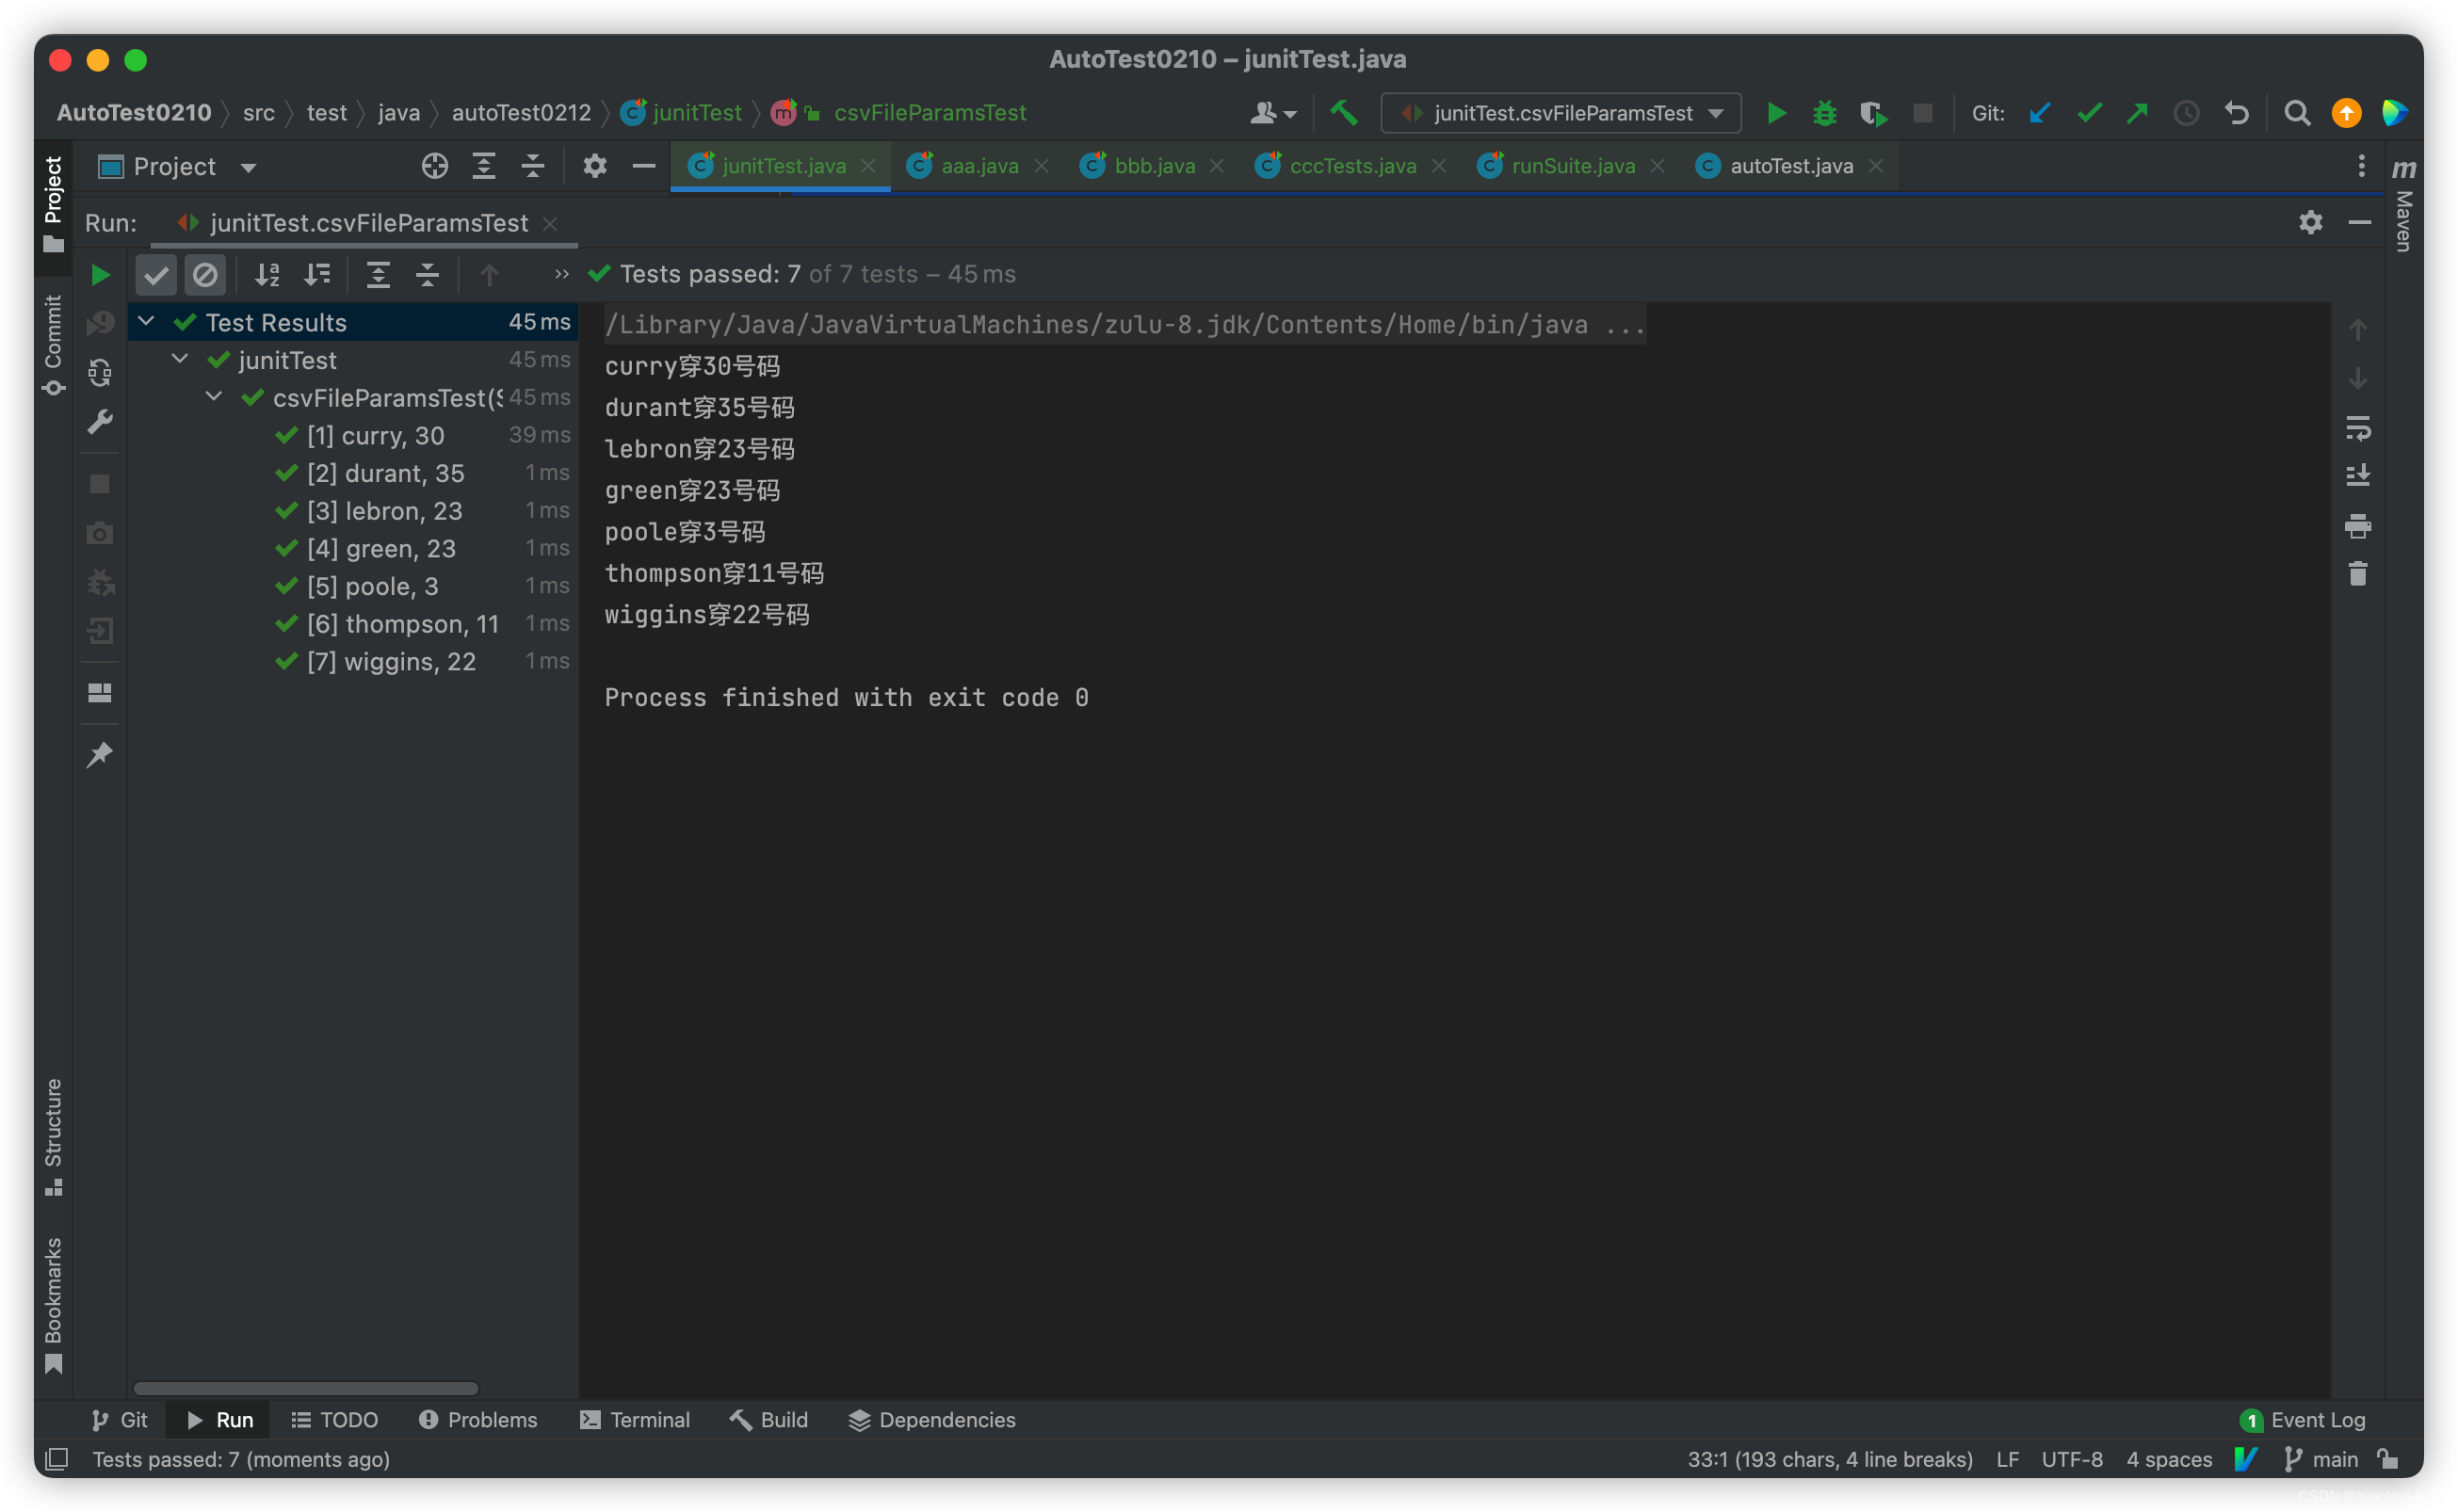Open the wrench settings icon in Run sidebar

(x=100, y=422)
